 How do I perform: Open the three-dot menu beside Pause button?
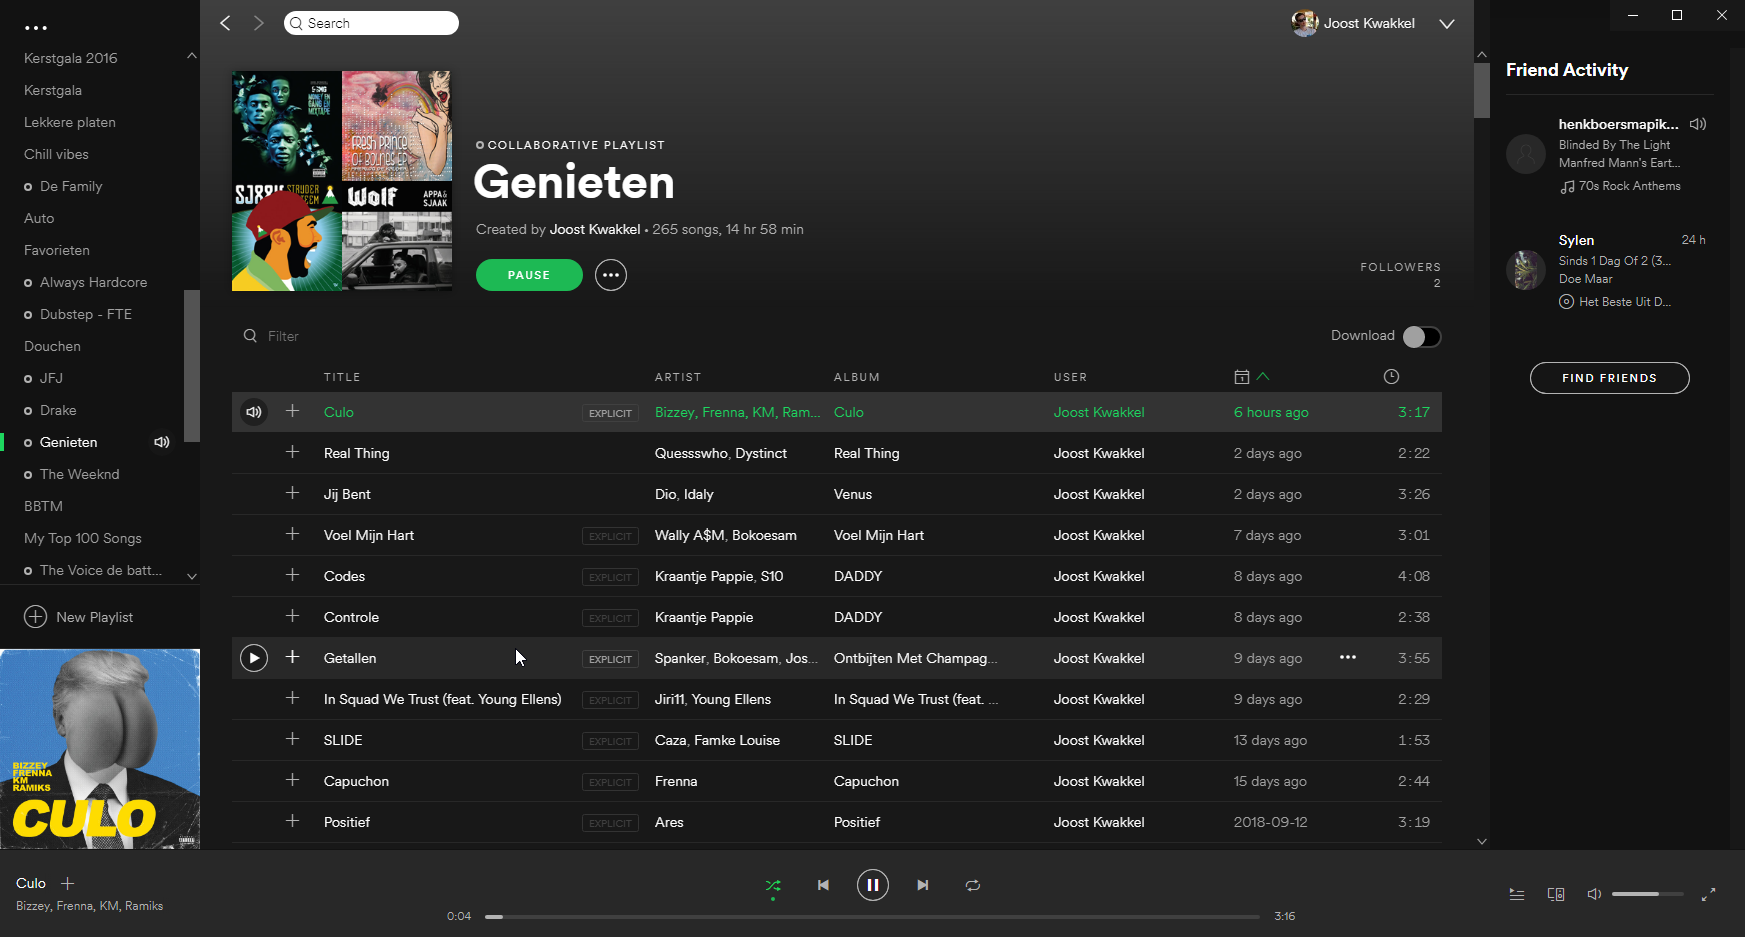click(611, 275)
